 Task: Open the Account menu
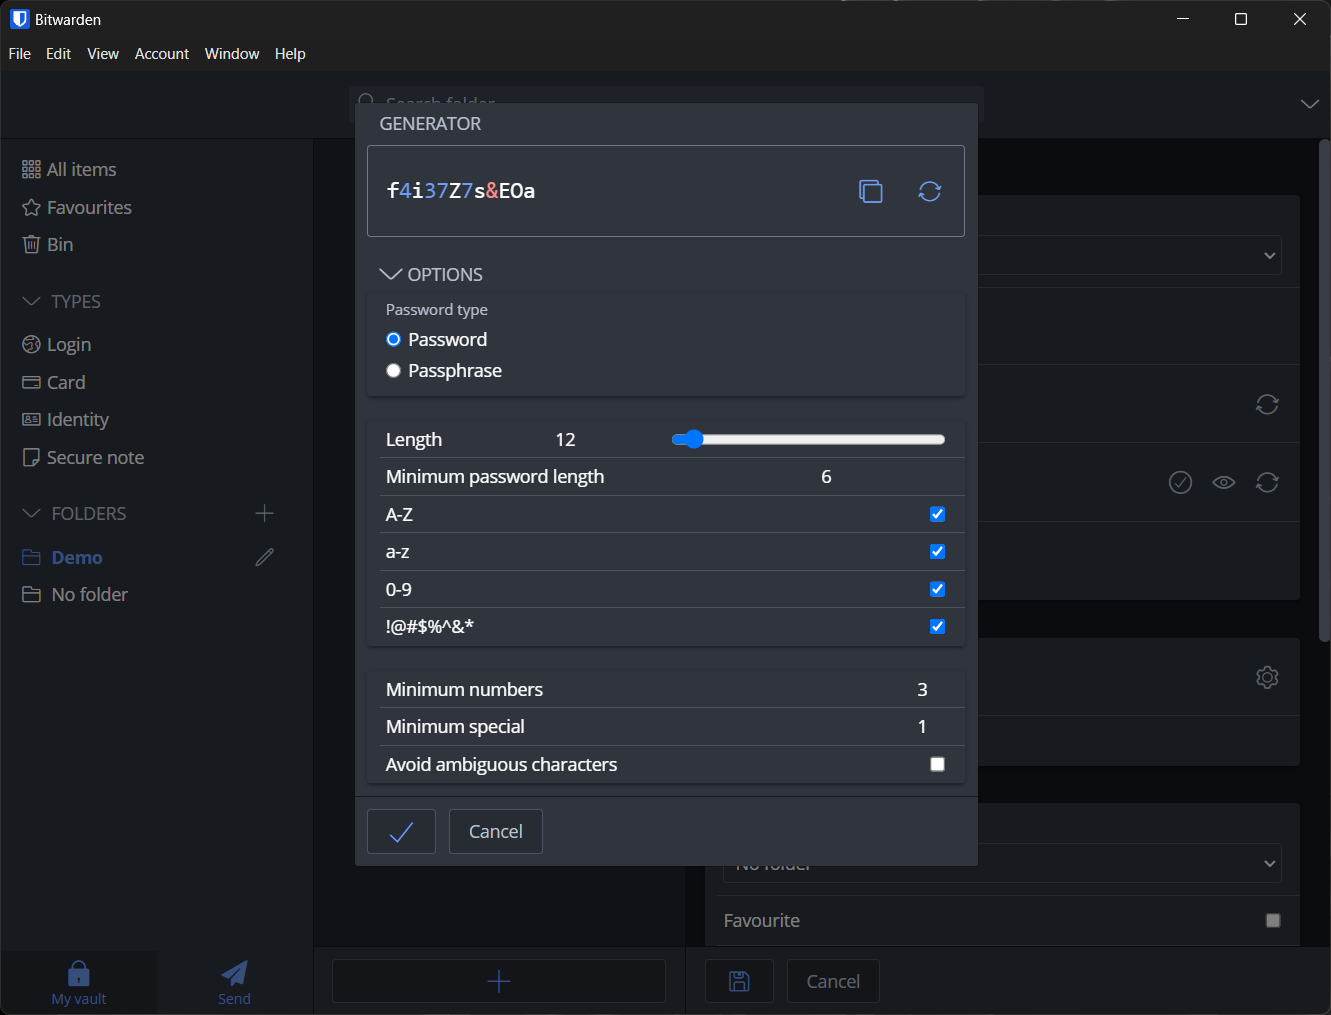pyautogui.click(x=162, y=54)
